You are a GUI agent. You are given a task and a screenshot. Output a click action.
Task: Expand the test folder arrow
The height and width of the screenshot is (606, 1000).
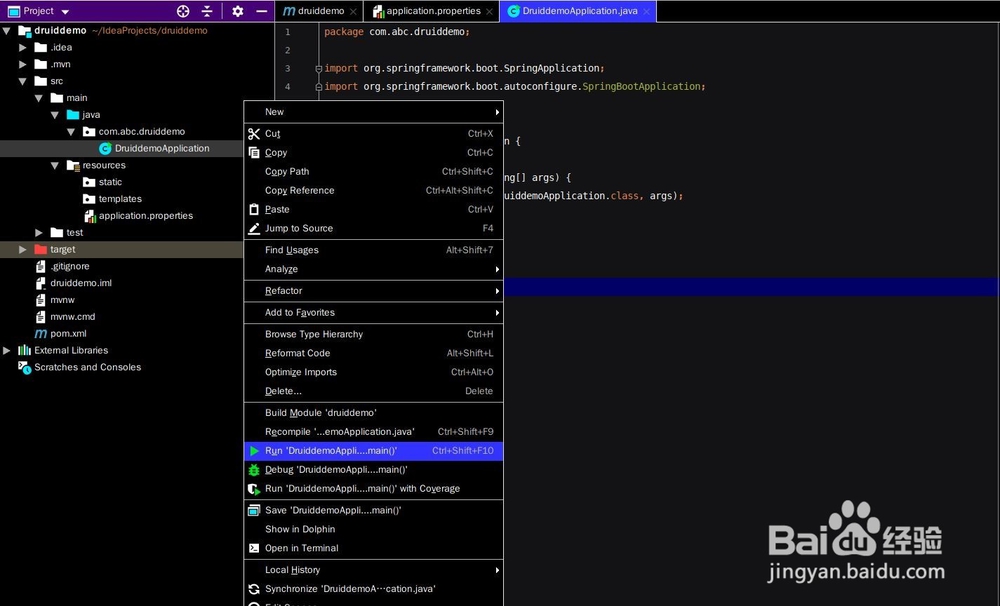pos(39,232)
